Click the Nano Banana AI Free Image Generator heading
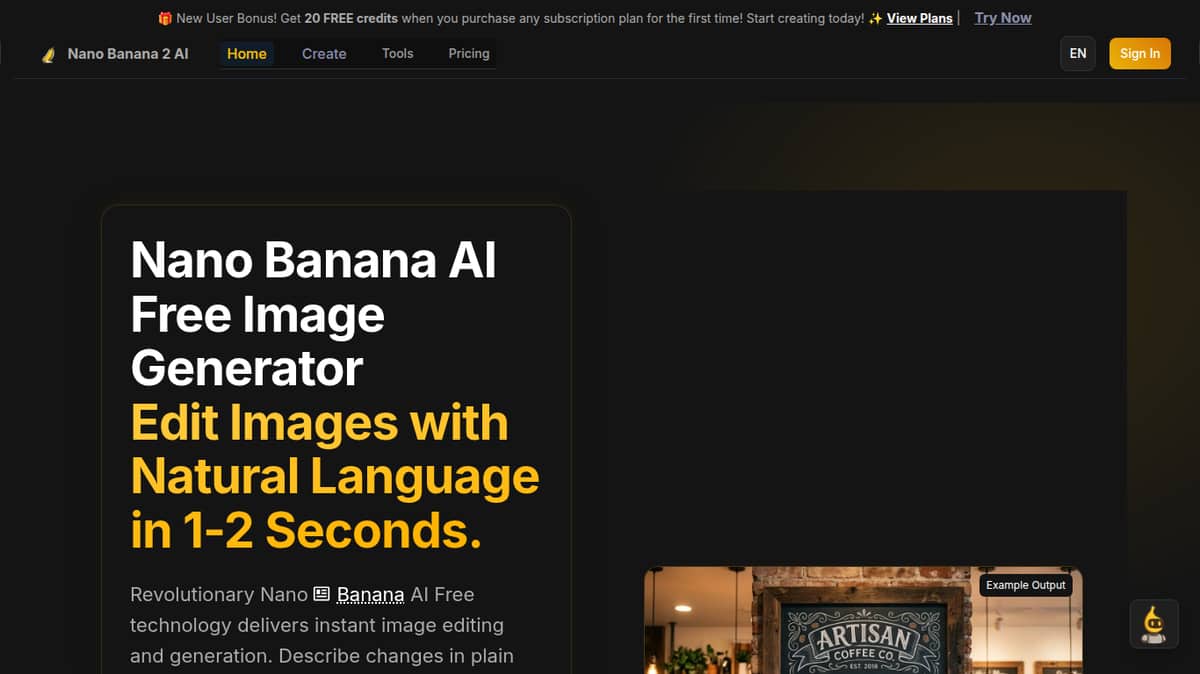This screenshot has height=674, width=1200. (313, 315)
